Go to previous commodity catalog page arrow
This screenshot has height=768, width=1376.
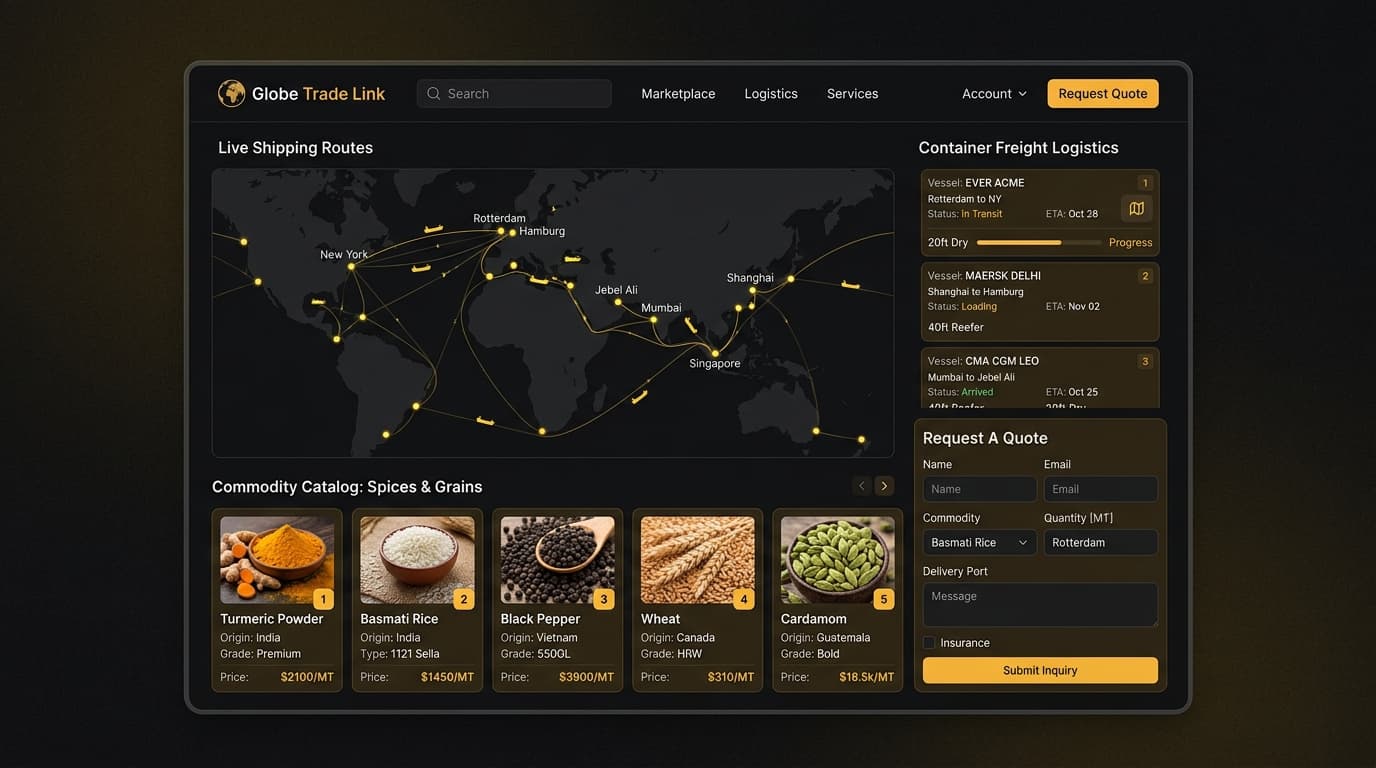click(x=862, y=486)
